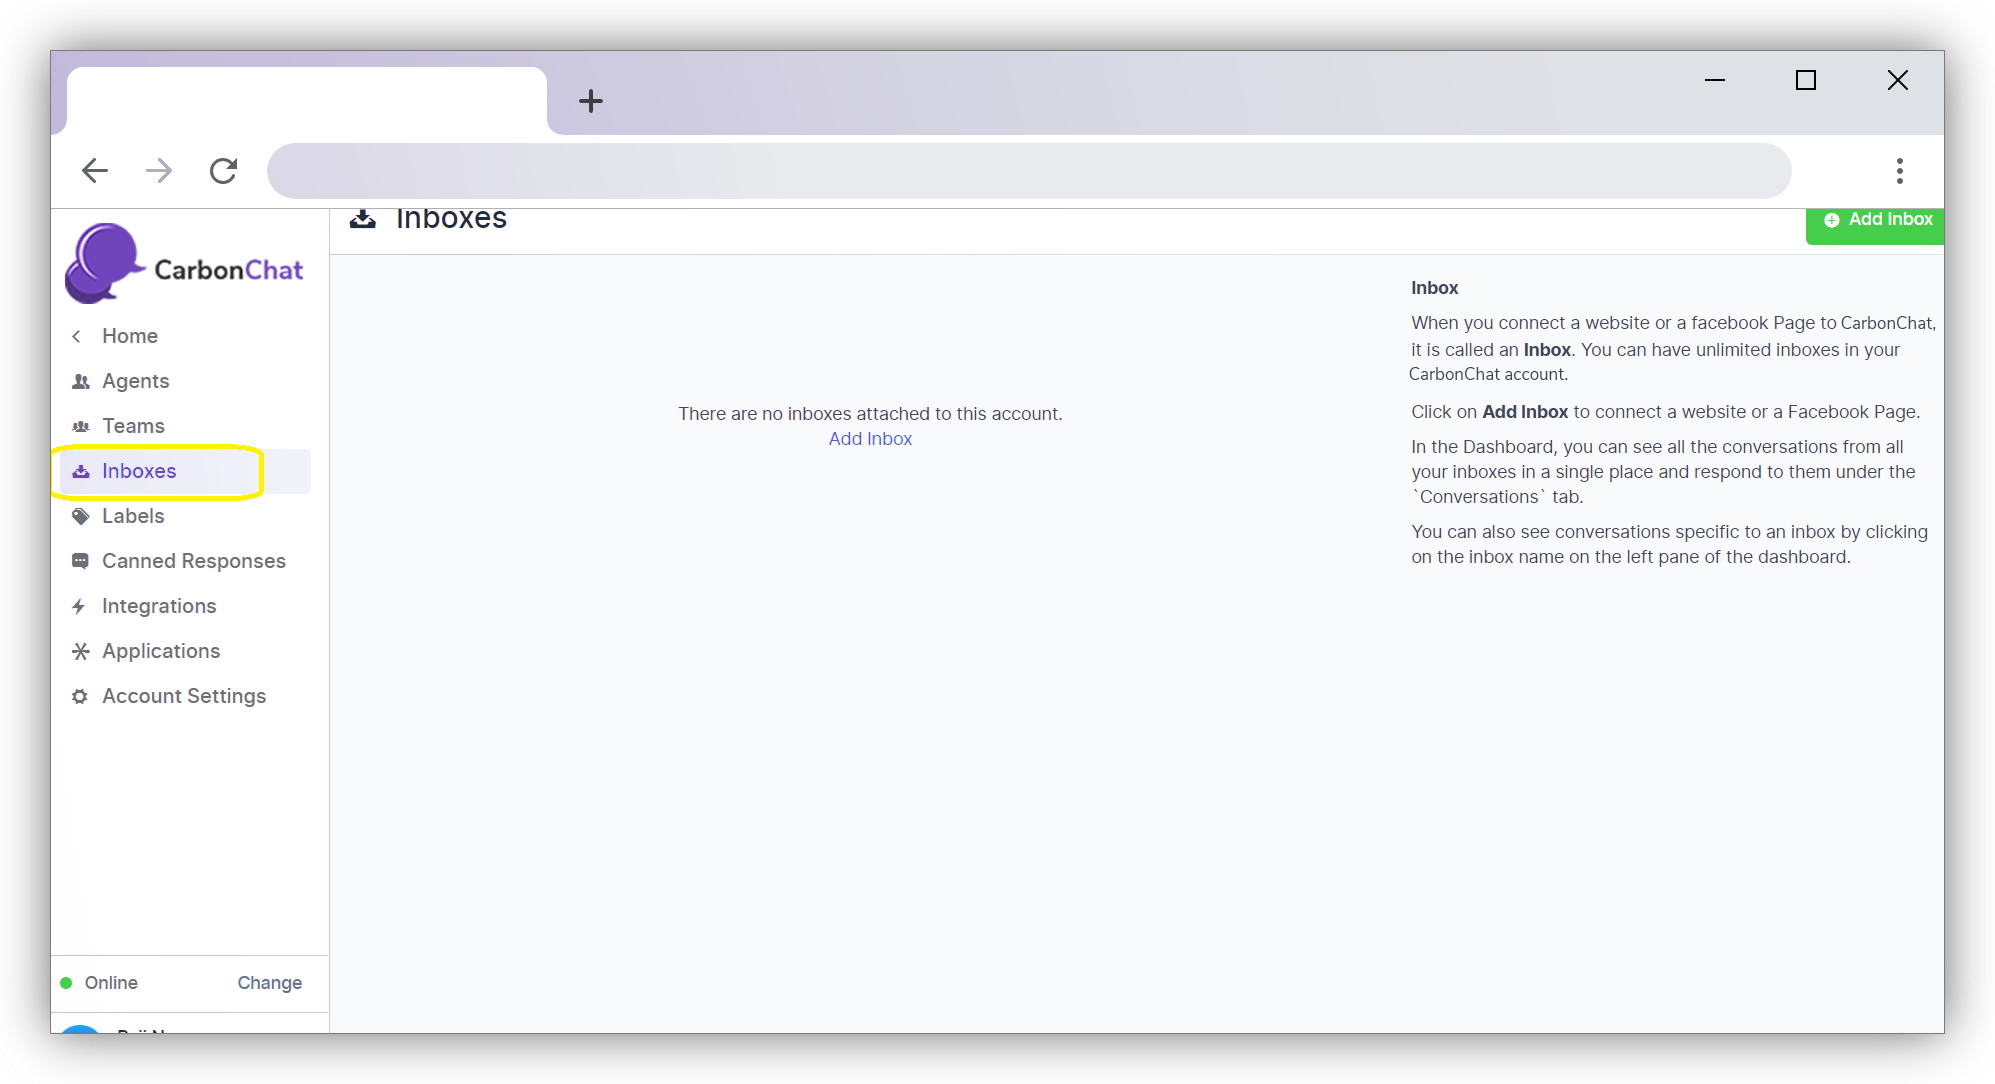Screen dimensions: 1995x1084
Task: Click the Integrations lightning bolt icon
Action: (79, 606)
